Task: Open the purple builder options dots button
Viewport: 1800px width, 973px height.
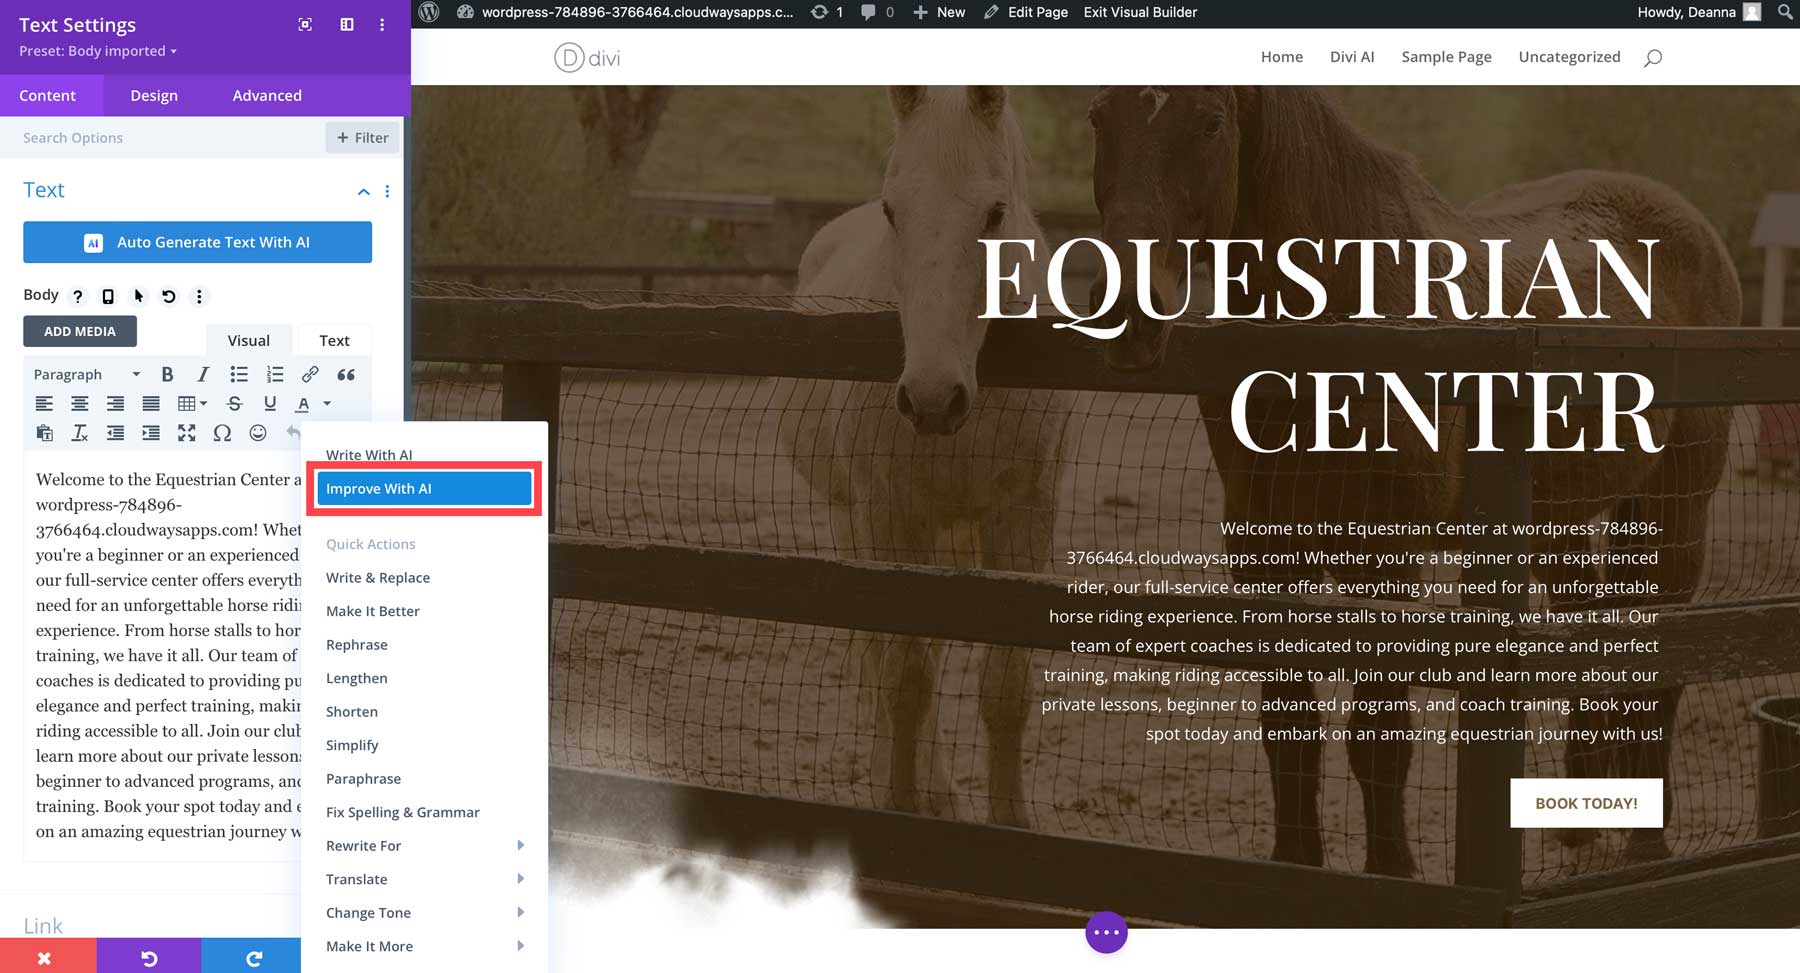Action: (1106, 932)
